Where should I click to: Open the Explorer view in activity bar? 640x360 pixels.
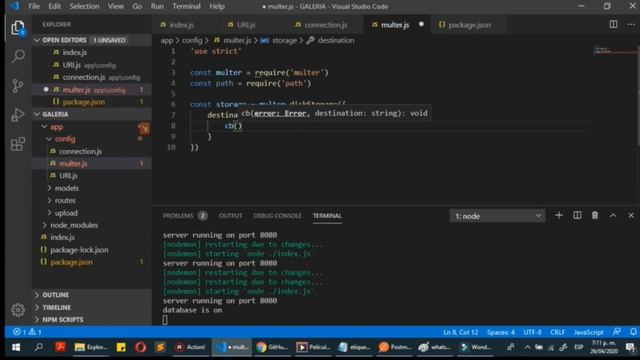(18, 28)
